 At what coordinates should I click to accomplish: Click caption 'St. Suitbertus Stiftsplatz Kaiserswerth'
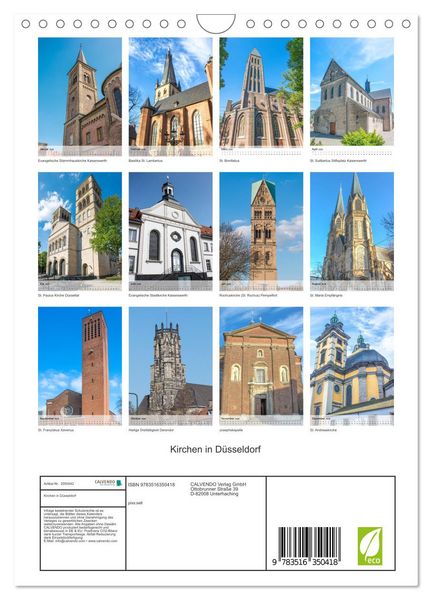[338, 161]
